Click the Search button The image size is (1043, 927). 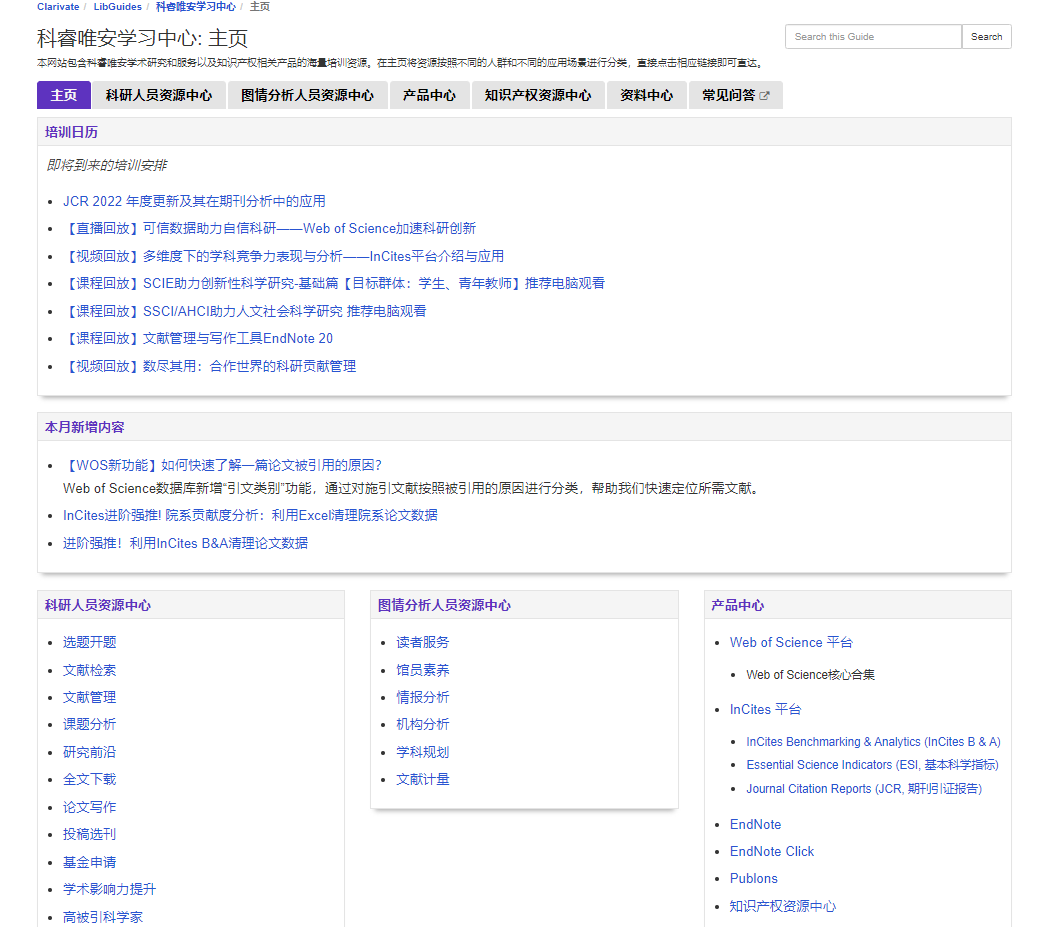pyautogui.click(x=986, y=37)
